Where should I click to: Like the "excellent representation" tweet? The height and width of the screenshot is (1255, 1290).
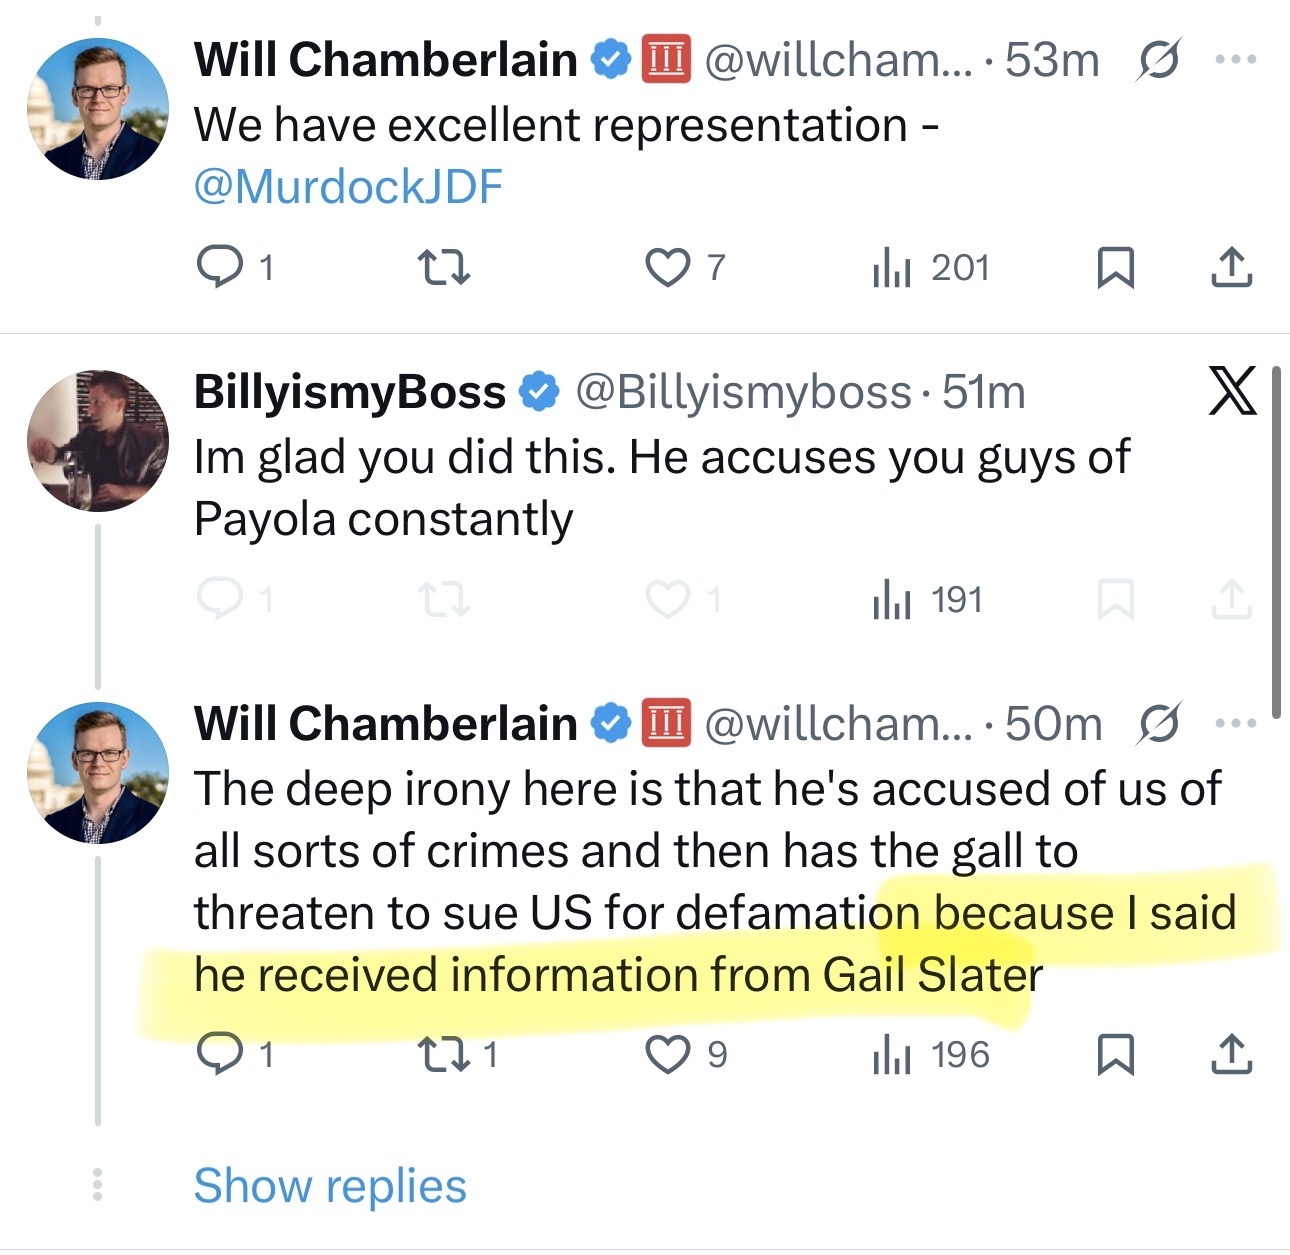point(667,267)
